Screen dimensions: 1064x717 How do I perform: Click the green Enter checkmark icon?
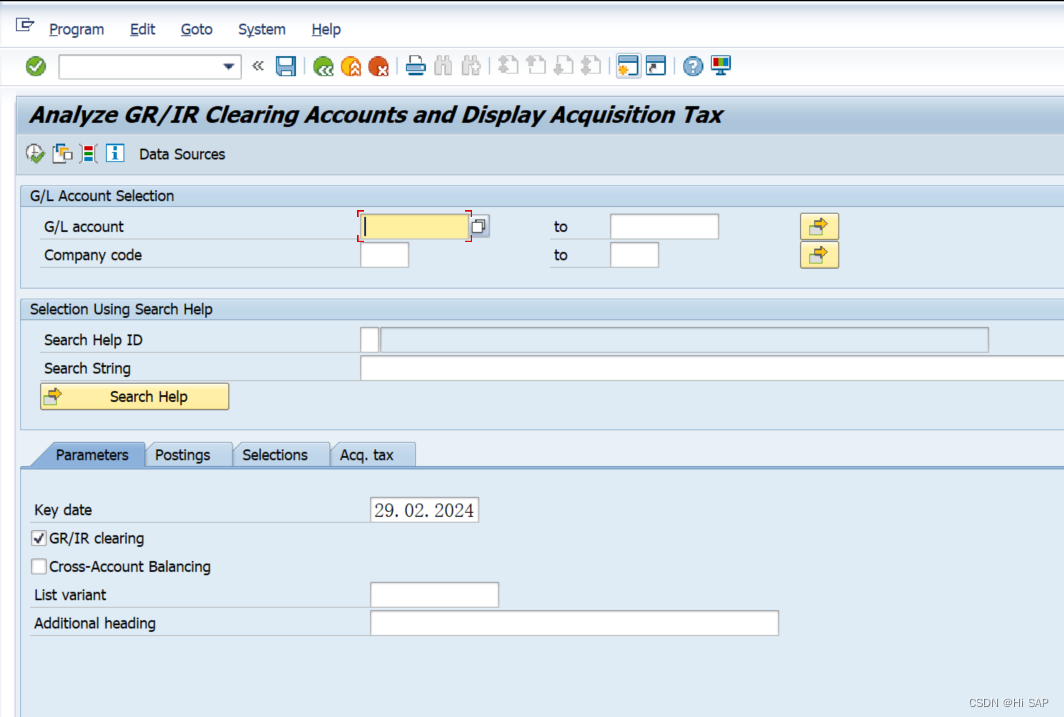click(x=34, y=65)
